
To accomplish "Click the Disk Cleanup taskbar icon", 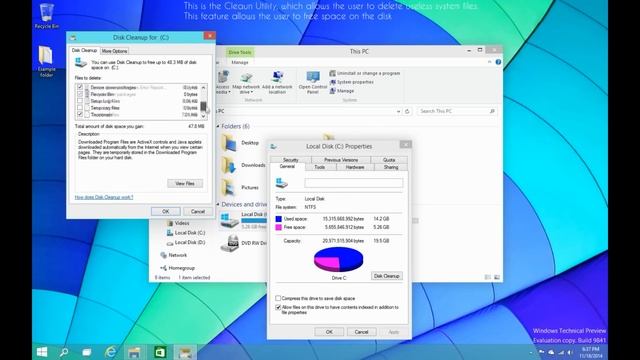I will click(185, 352).
